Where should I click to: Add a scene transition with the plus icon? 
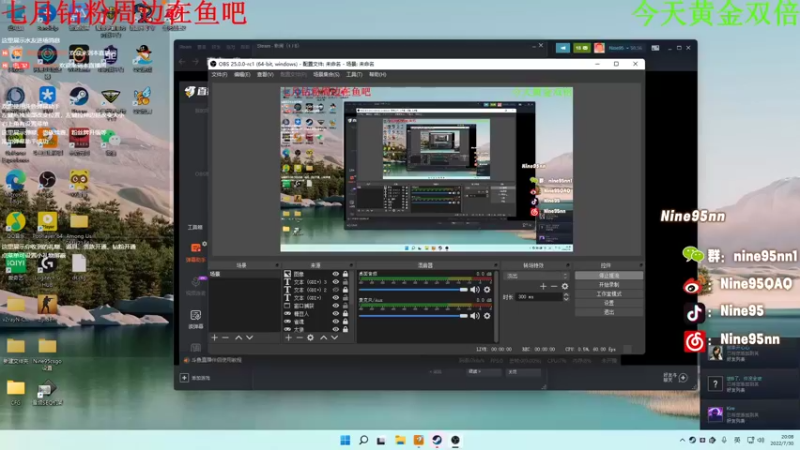543,286
